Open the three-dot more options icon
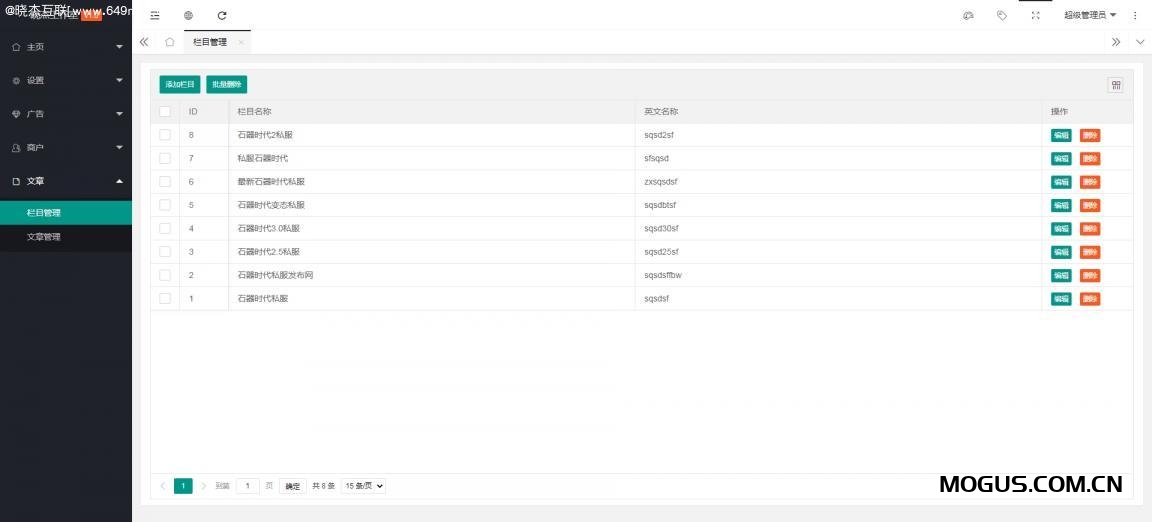Image resolution: width=1152 pixels, height=522 pixels. coord(1135,15)
